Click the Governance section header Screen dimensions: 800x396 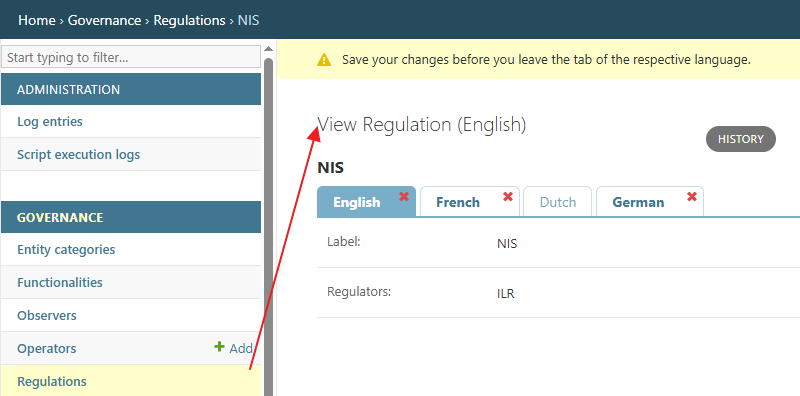[x=131, y=217]
